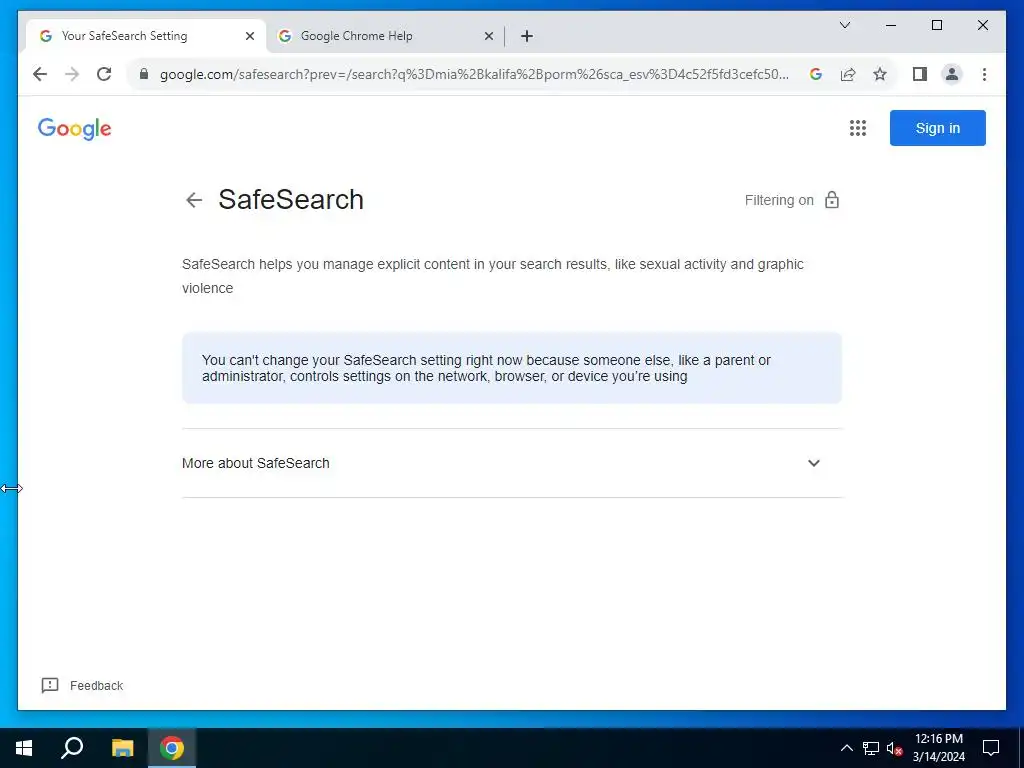Open the Google apps grid
The image size is (1024, 768).
tap(857, 128)
